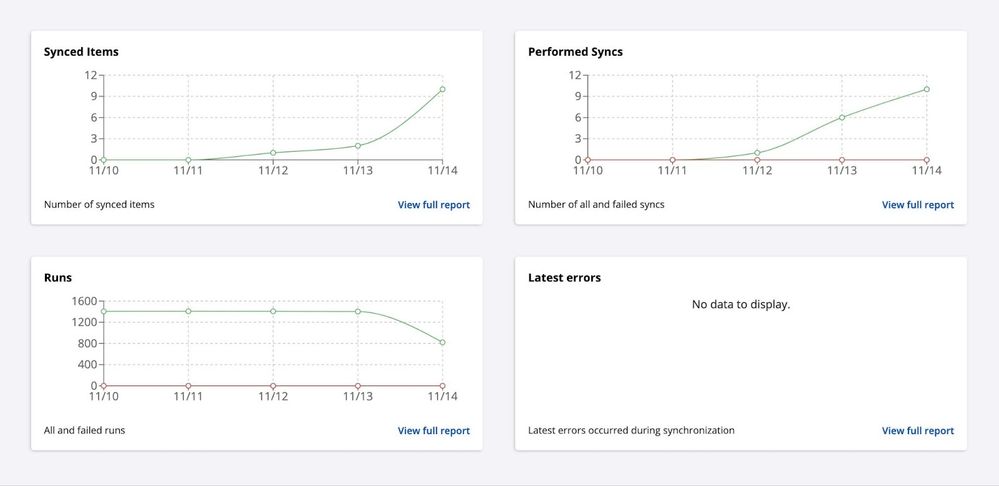Click Runs green 11/14 data point
The image size is (999, 486).
pyautogui.click(x=442, y=343)
